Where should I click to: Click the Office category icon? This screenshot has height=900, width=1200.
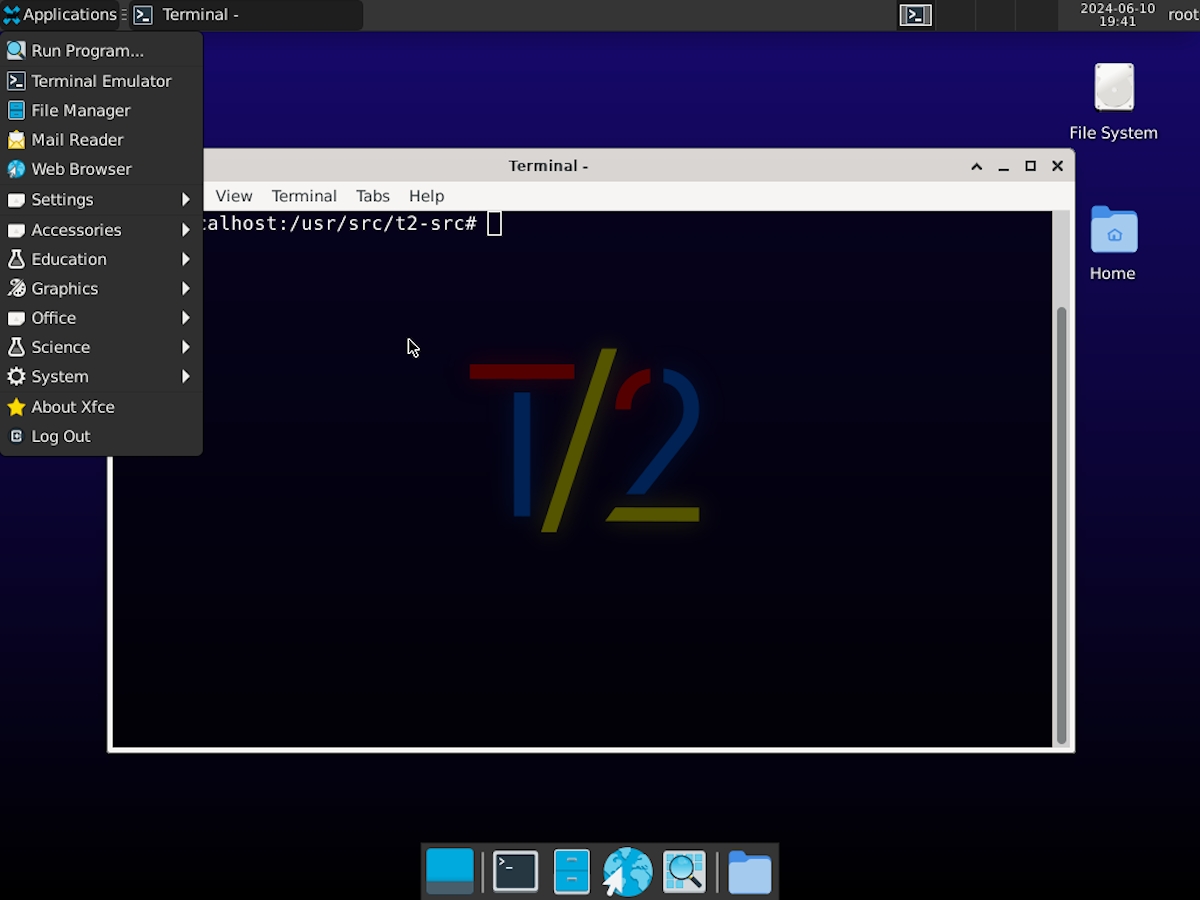[x=16, y=318]
